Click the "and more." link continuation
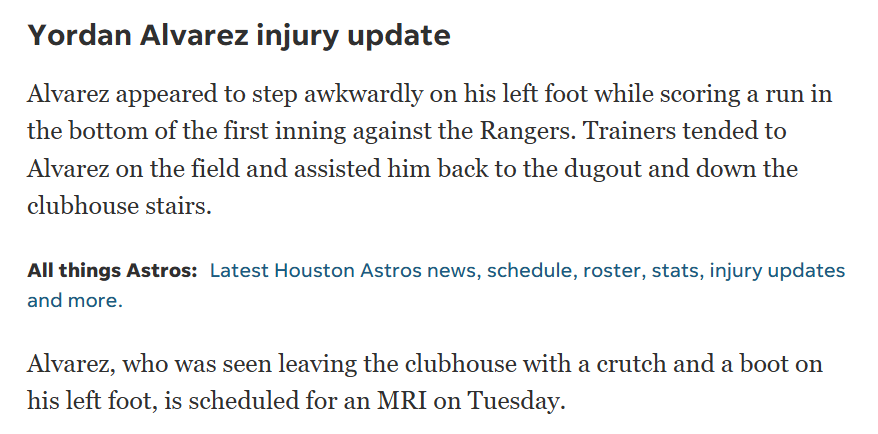 pyautogui.click(x=75, y=300)
